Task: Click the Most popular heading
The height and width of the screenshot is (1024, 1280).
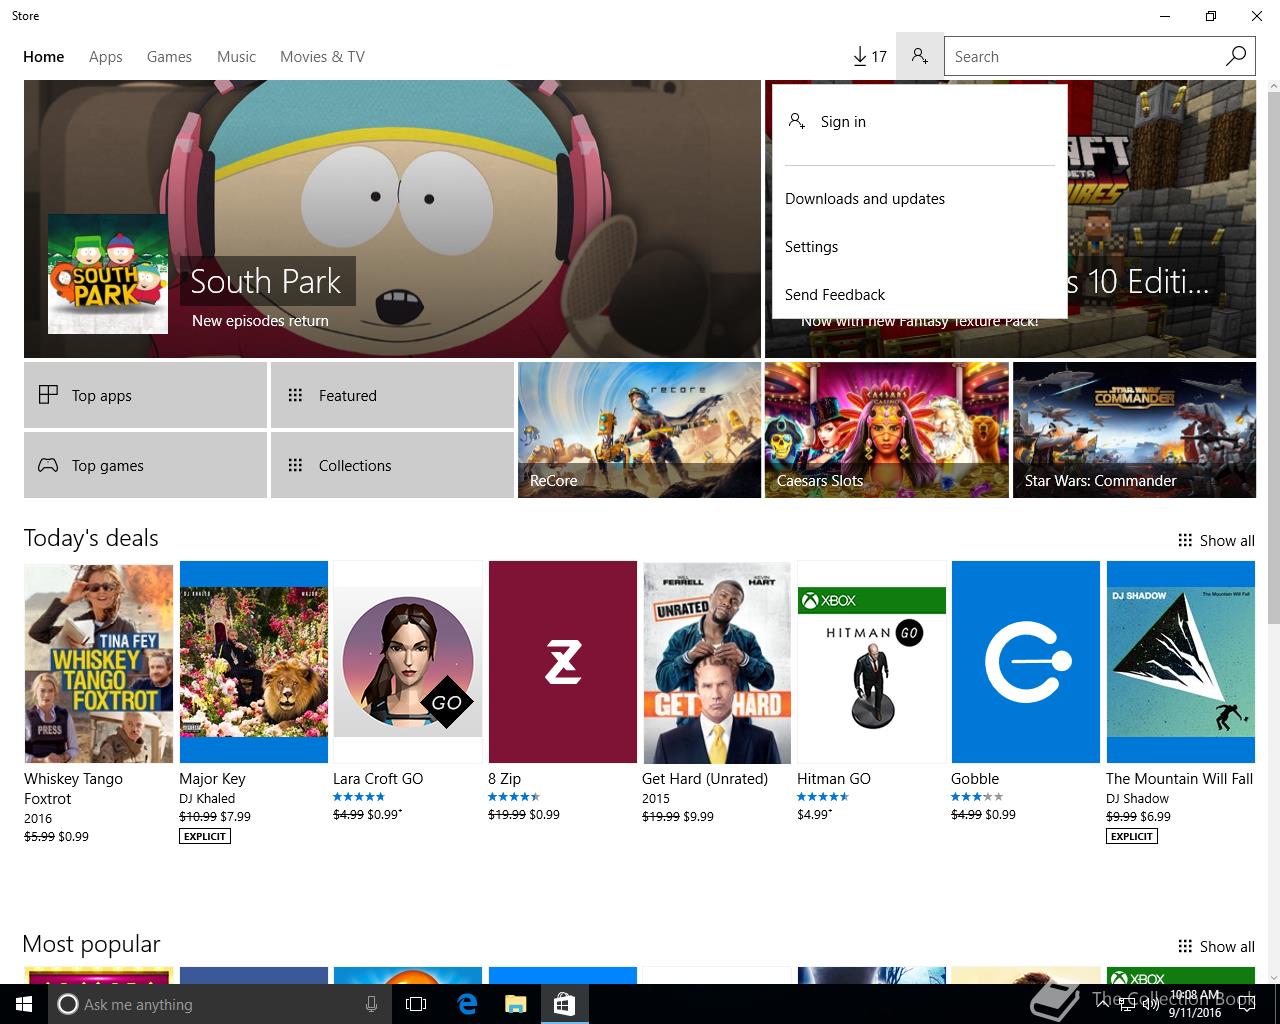Action: click(x=91, y=944)
